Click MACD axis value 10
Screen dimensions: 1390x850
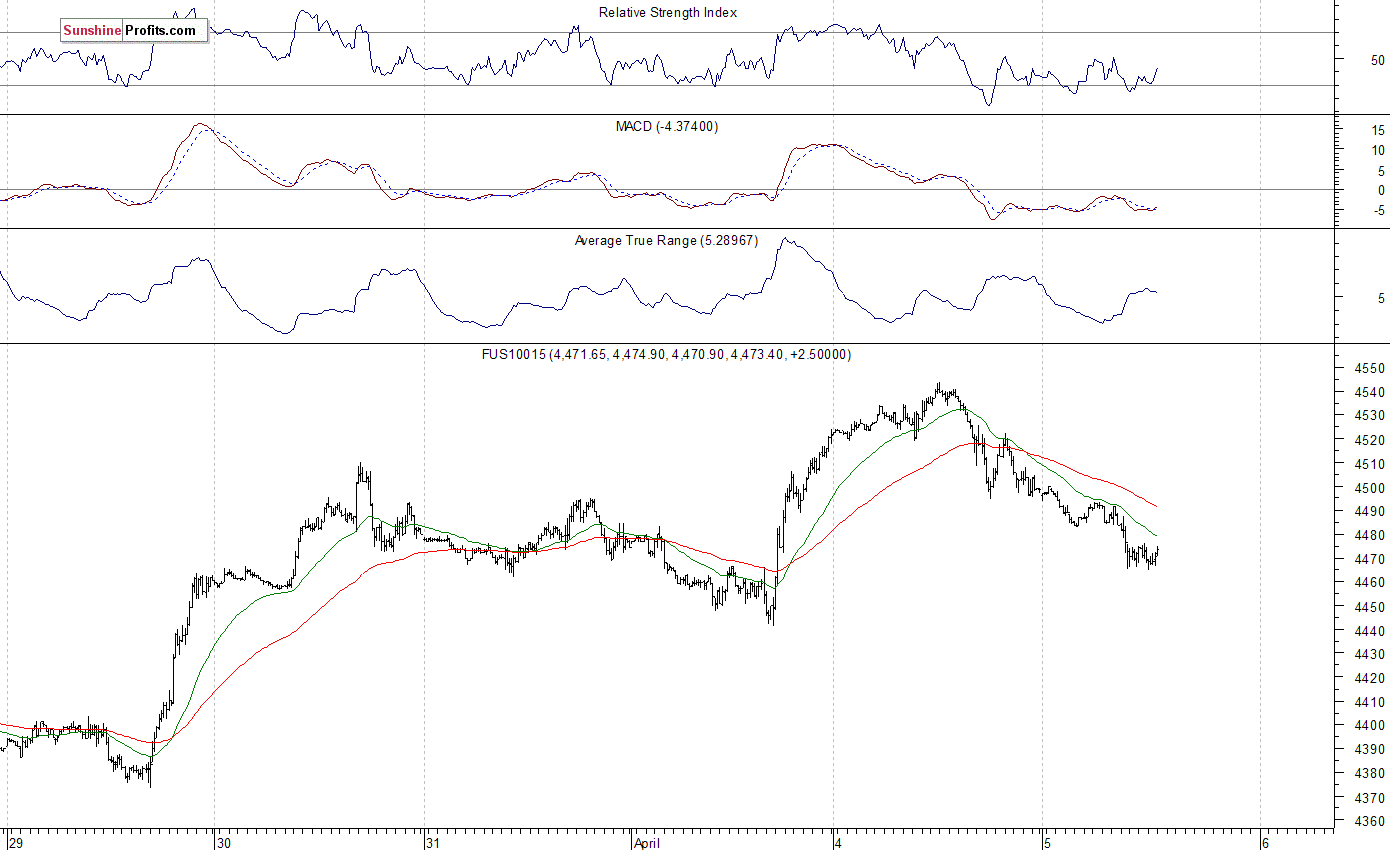(x=1378, y=151)
